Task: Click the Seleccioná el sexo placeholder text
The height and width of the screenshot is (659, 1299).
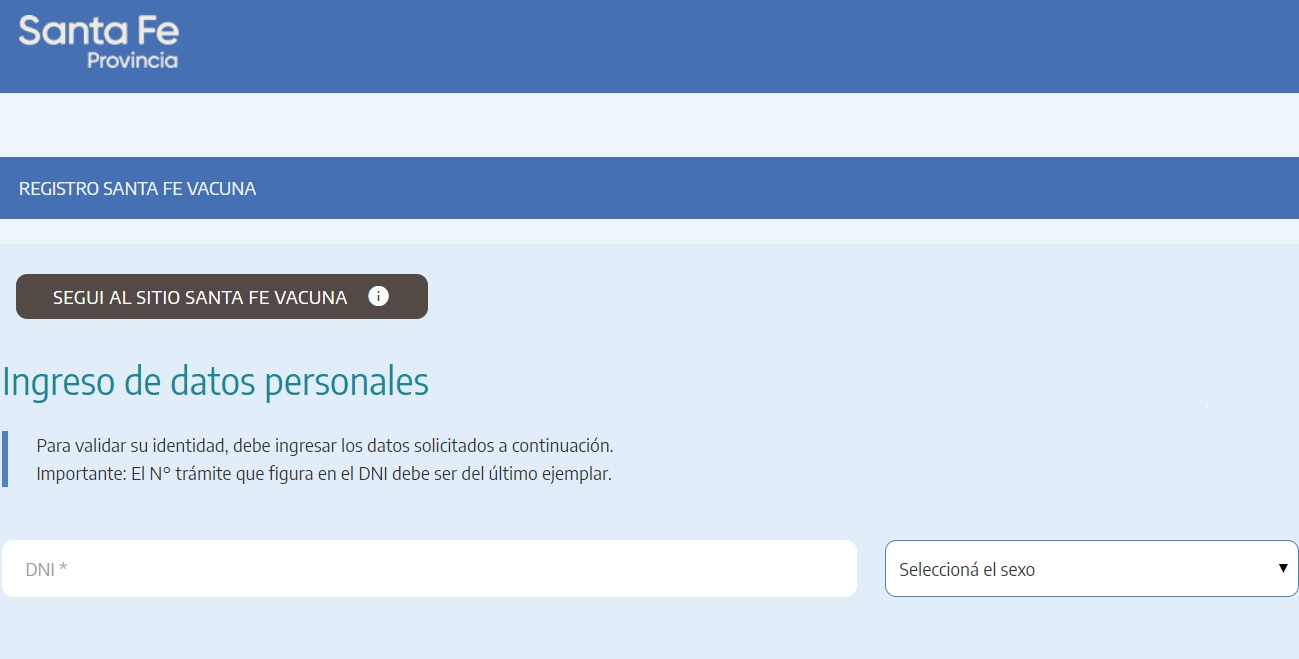Action: tap(966, 570)
